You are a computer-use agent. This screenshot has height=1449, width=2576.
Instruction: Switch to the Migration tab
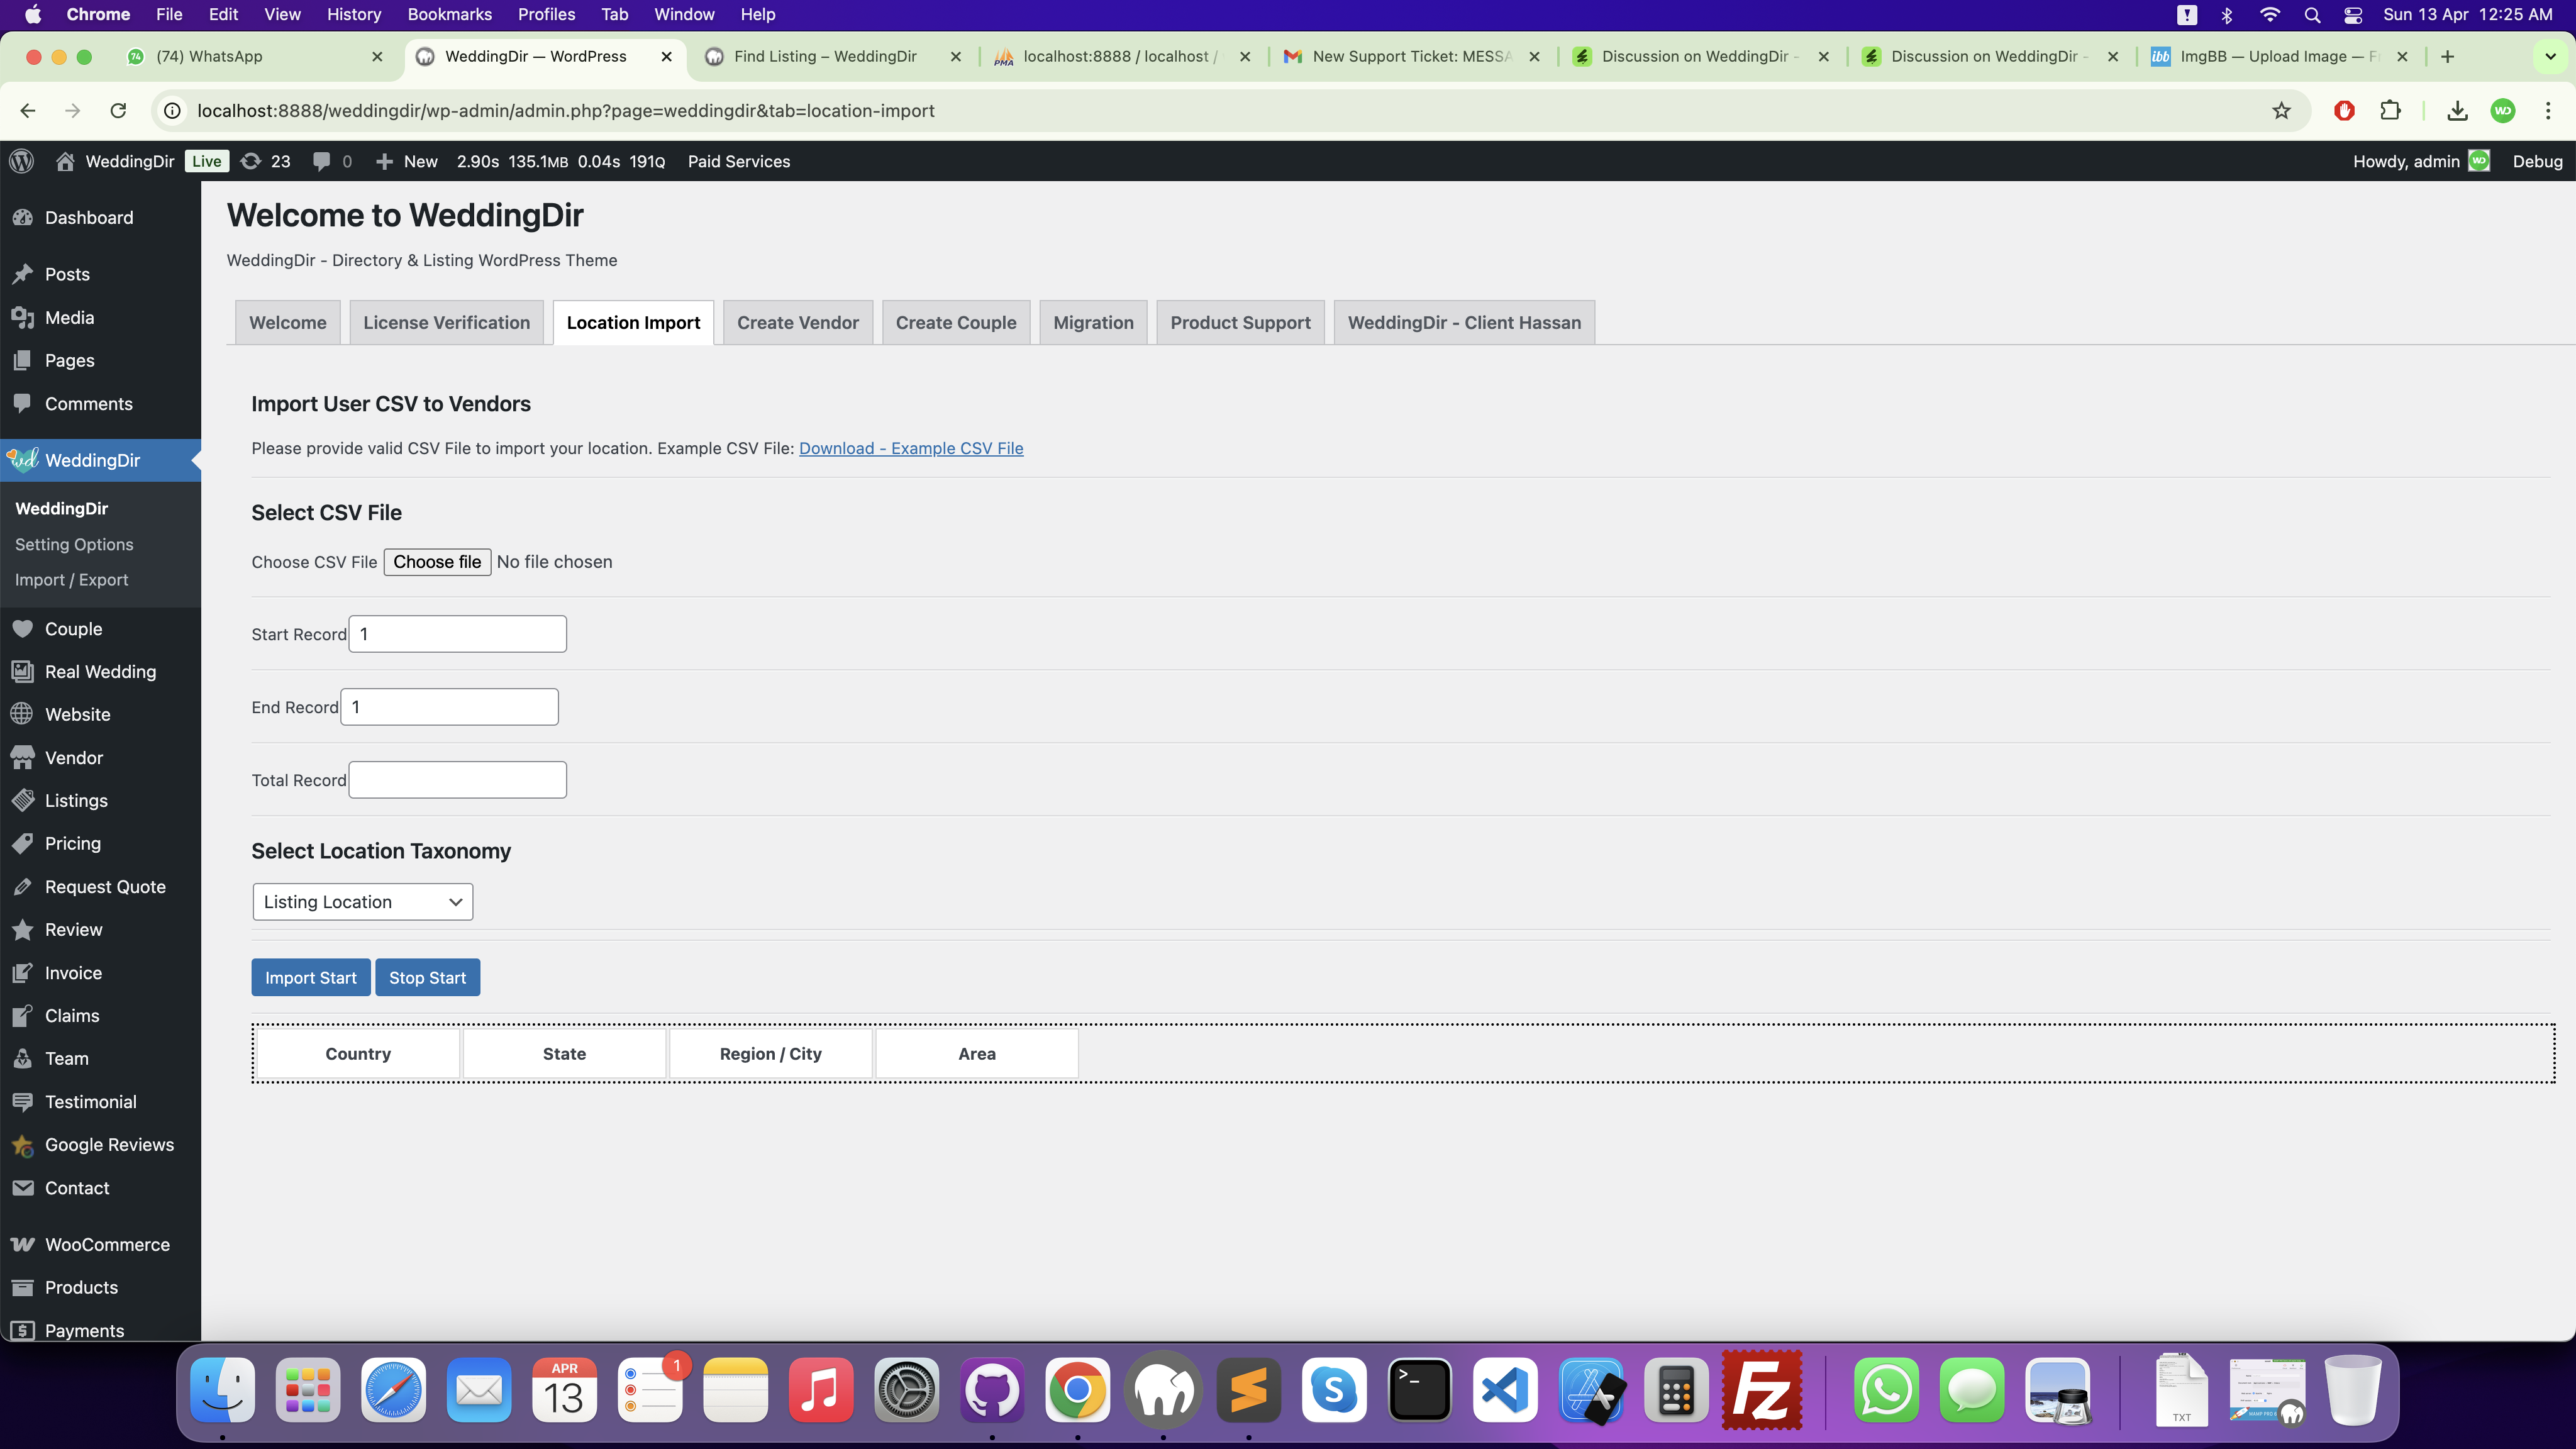click(x=1093, y=322)
